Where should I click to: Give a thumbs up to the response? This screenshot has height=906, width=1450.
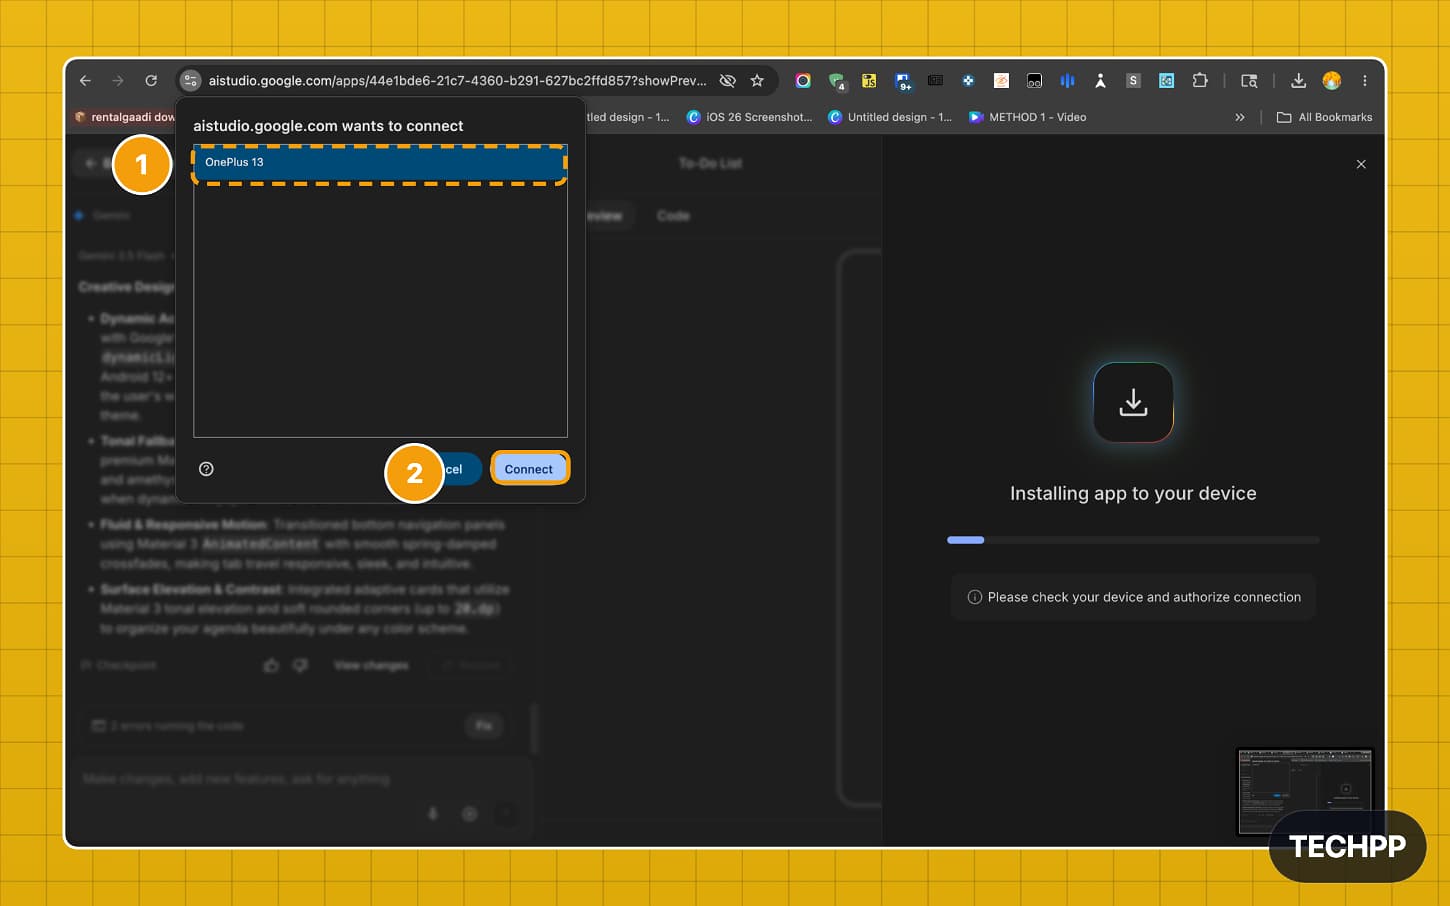(271, 665)
